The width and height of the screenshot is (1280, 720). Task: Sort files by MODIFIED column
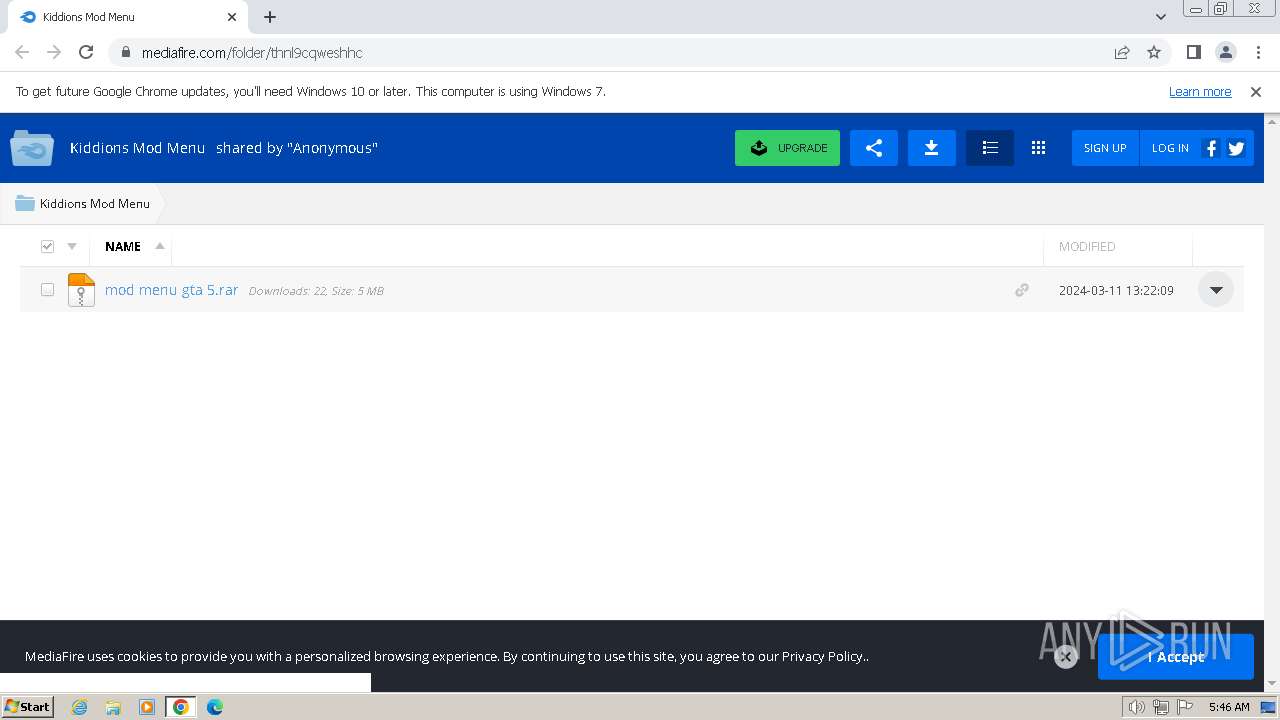[x=1087, y=246]
